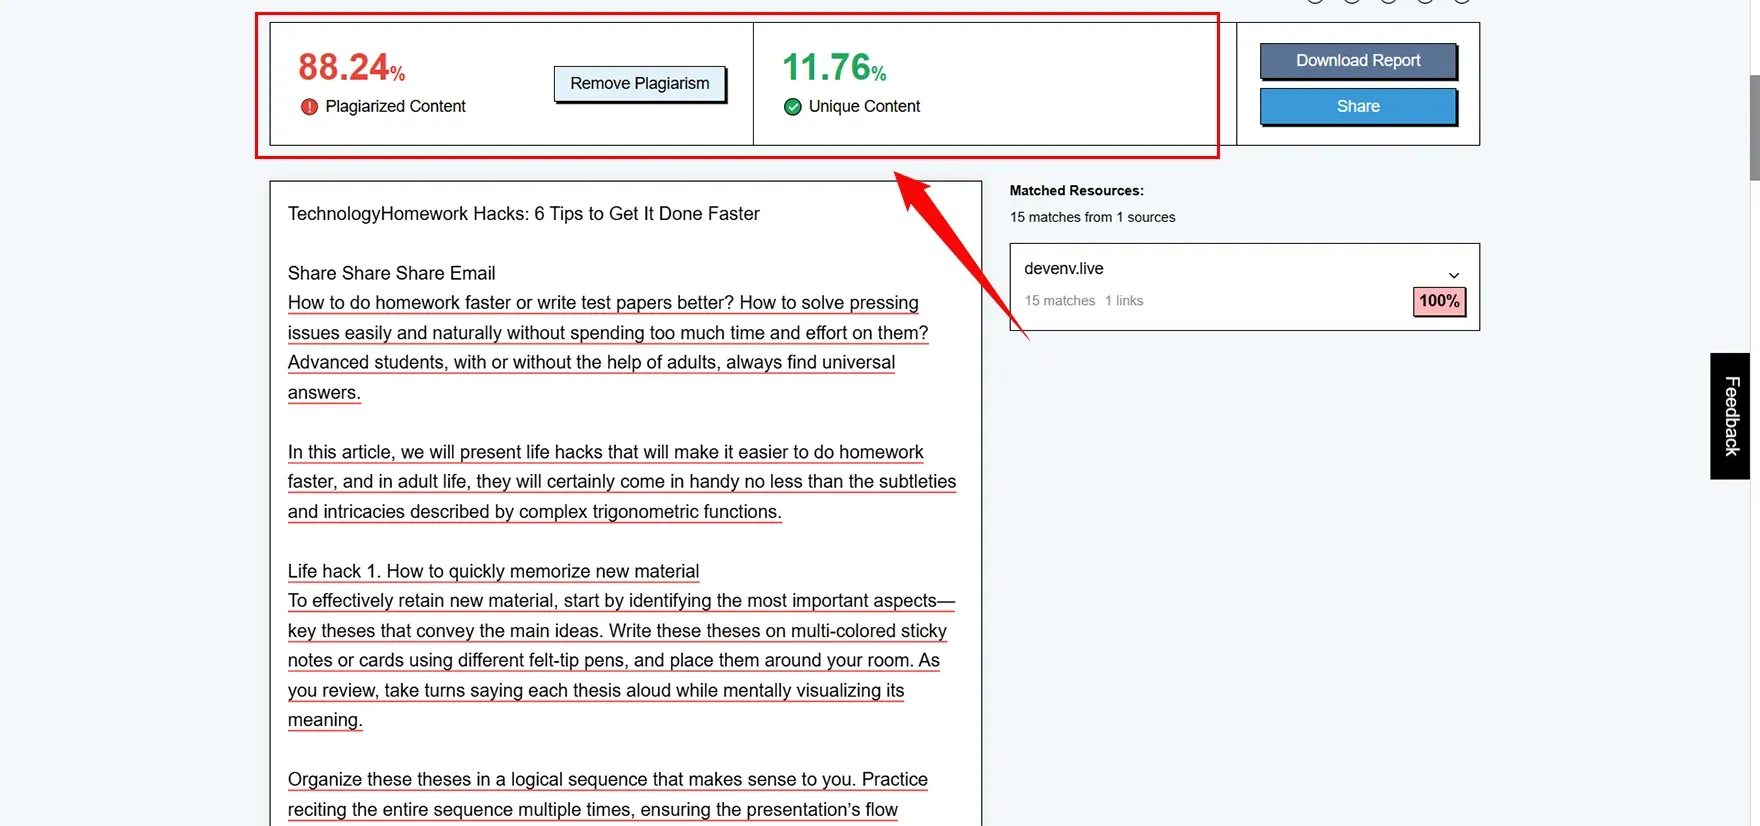Viewport: 1760px width, 826px height.
Task: Click highlighted line 'To effectively retain new material'
Action: click(x=622, y=601)
